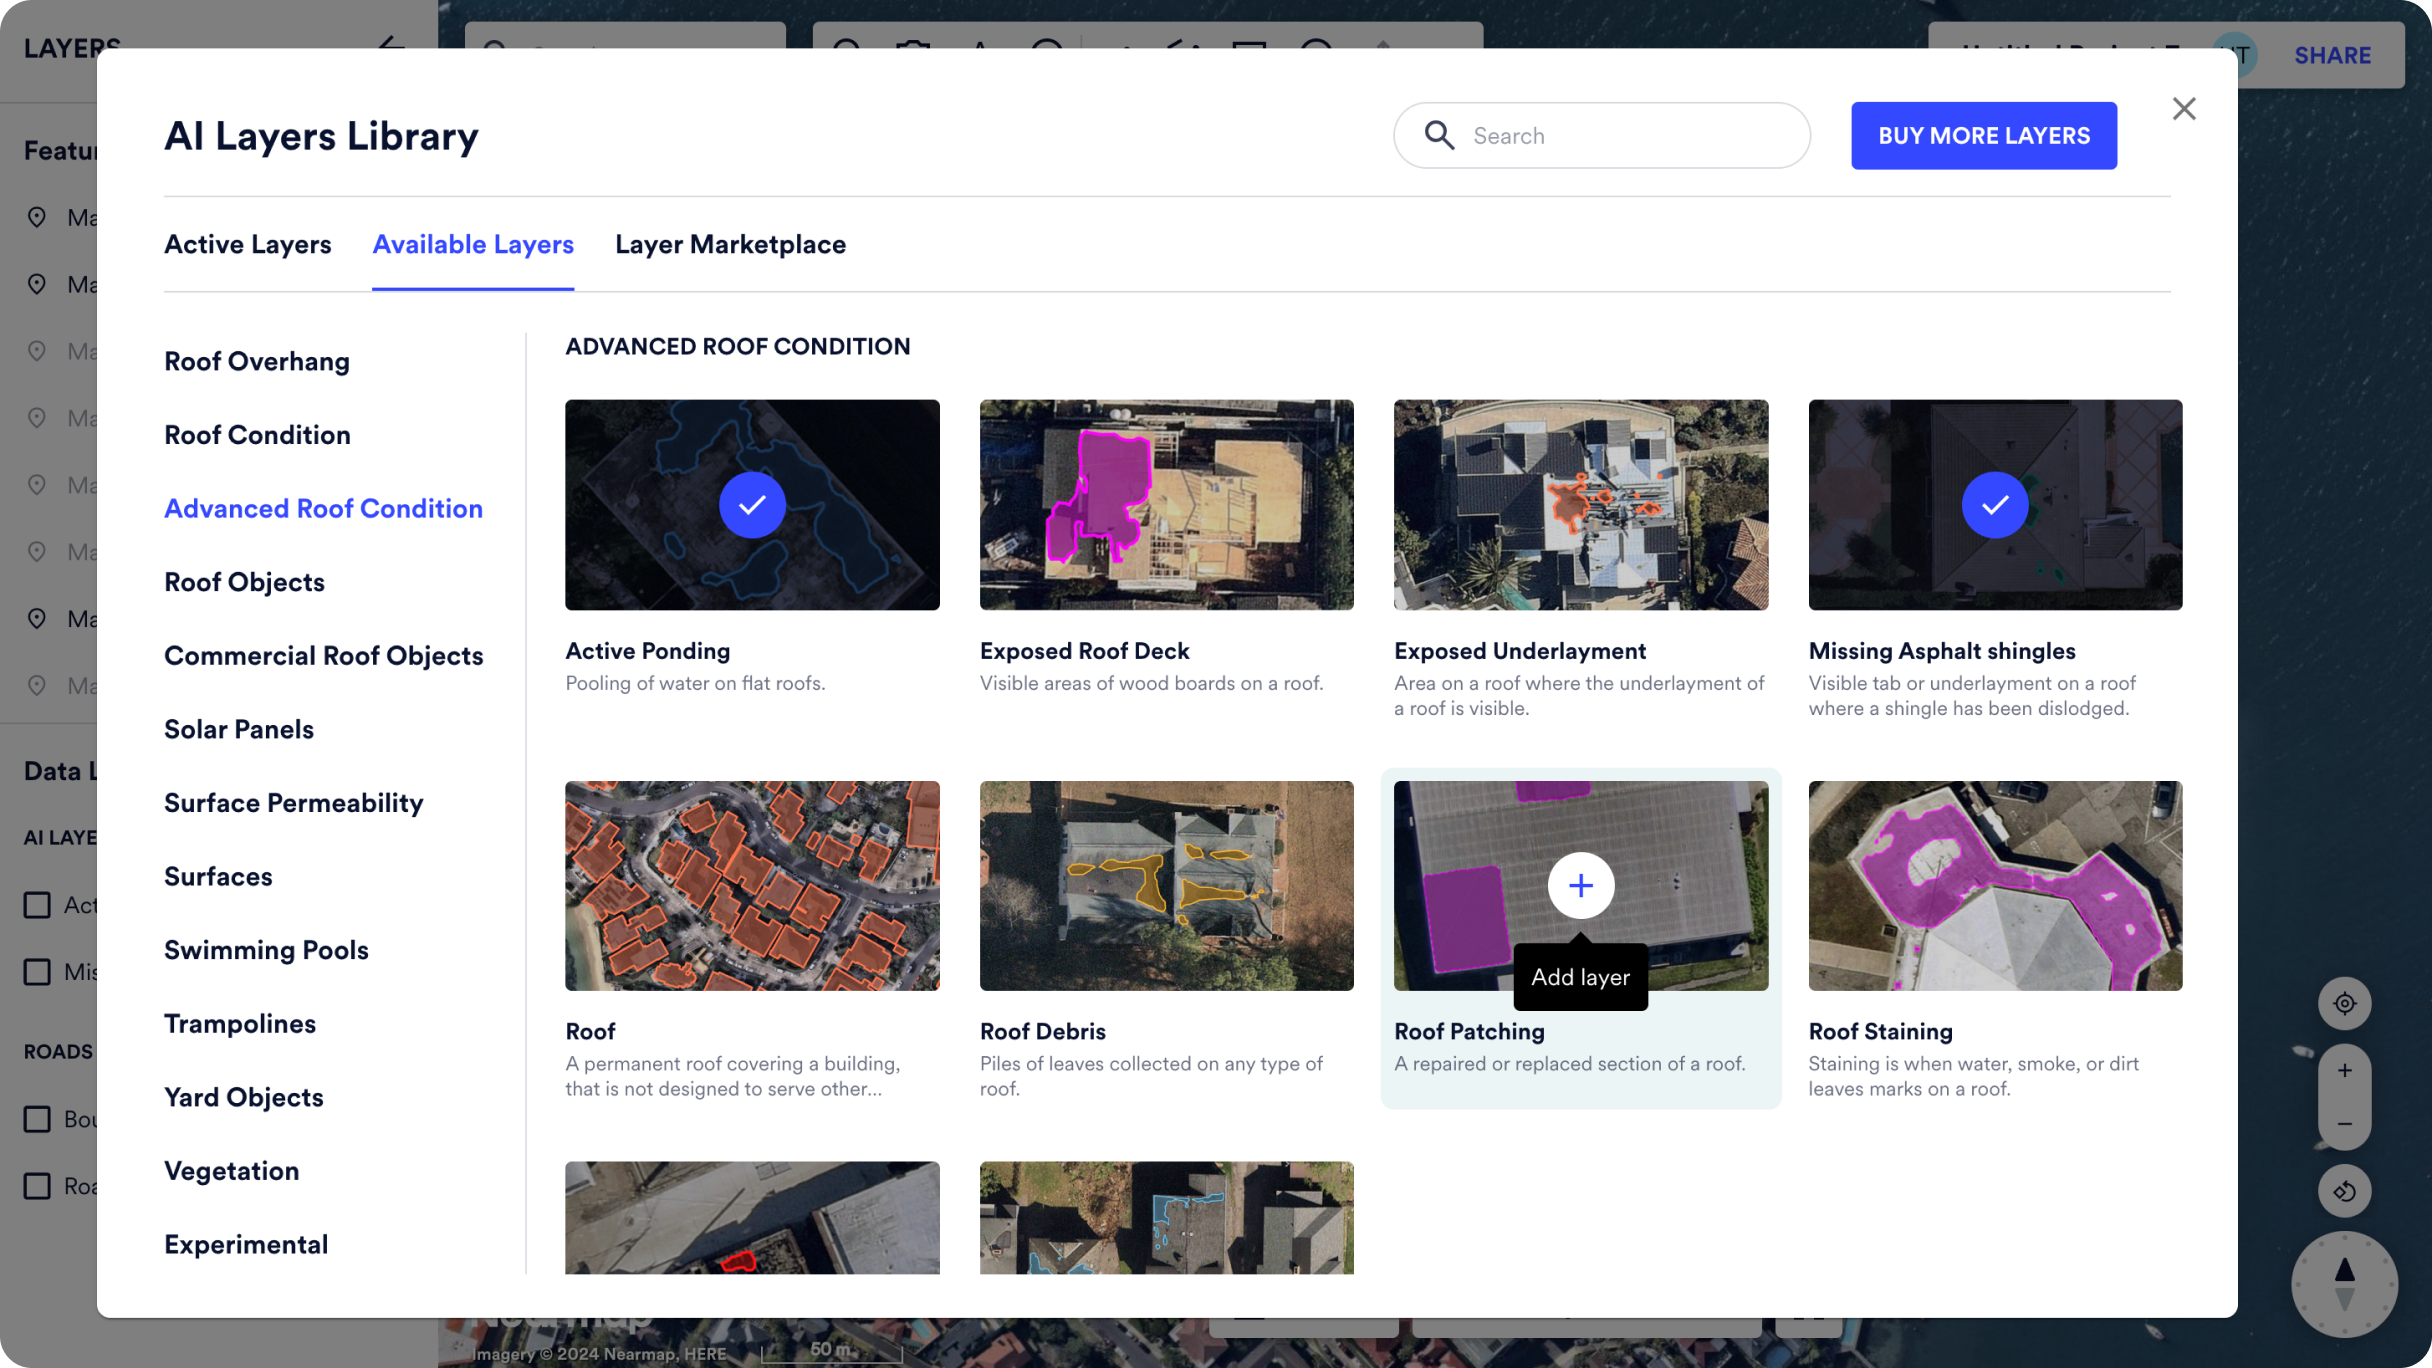Screen dimensions: 2432x1368
Task: Click the zoom out minus icon
Action: pos(2344,1124)
